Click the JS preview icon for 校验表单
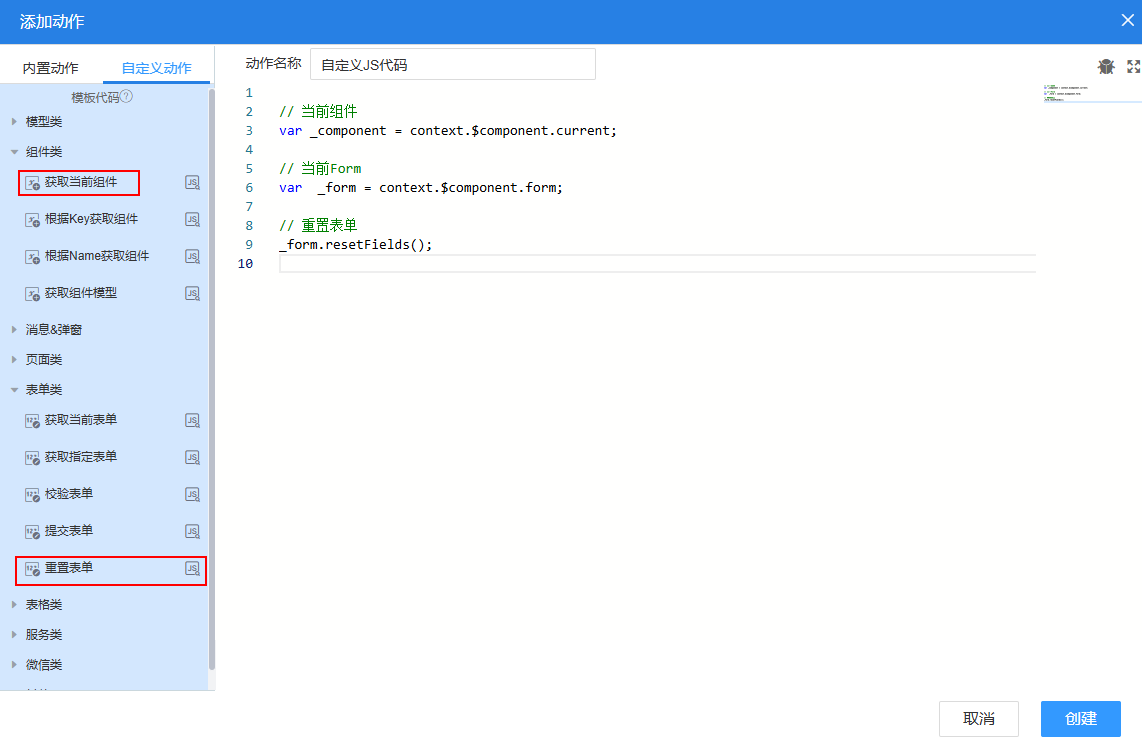 point(192,495)
